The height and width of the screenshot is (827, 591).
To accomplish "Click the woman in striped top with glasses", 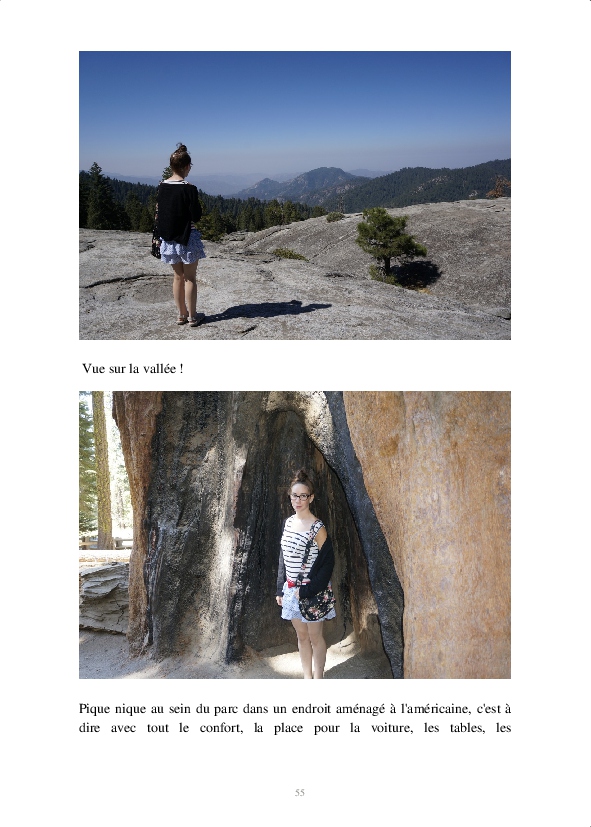I will [306, 573].
